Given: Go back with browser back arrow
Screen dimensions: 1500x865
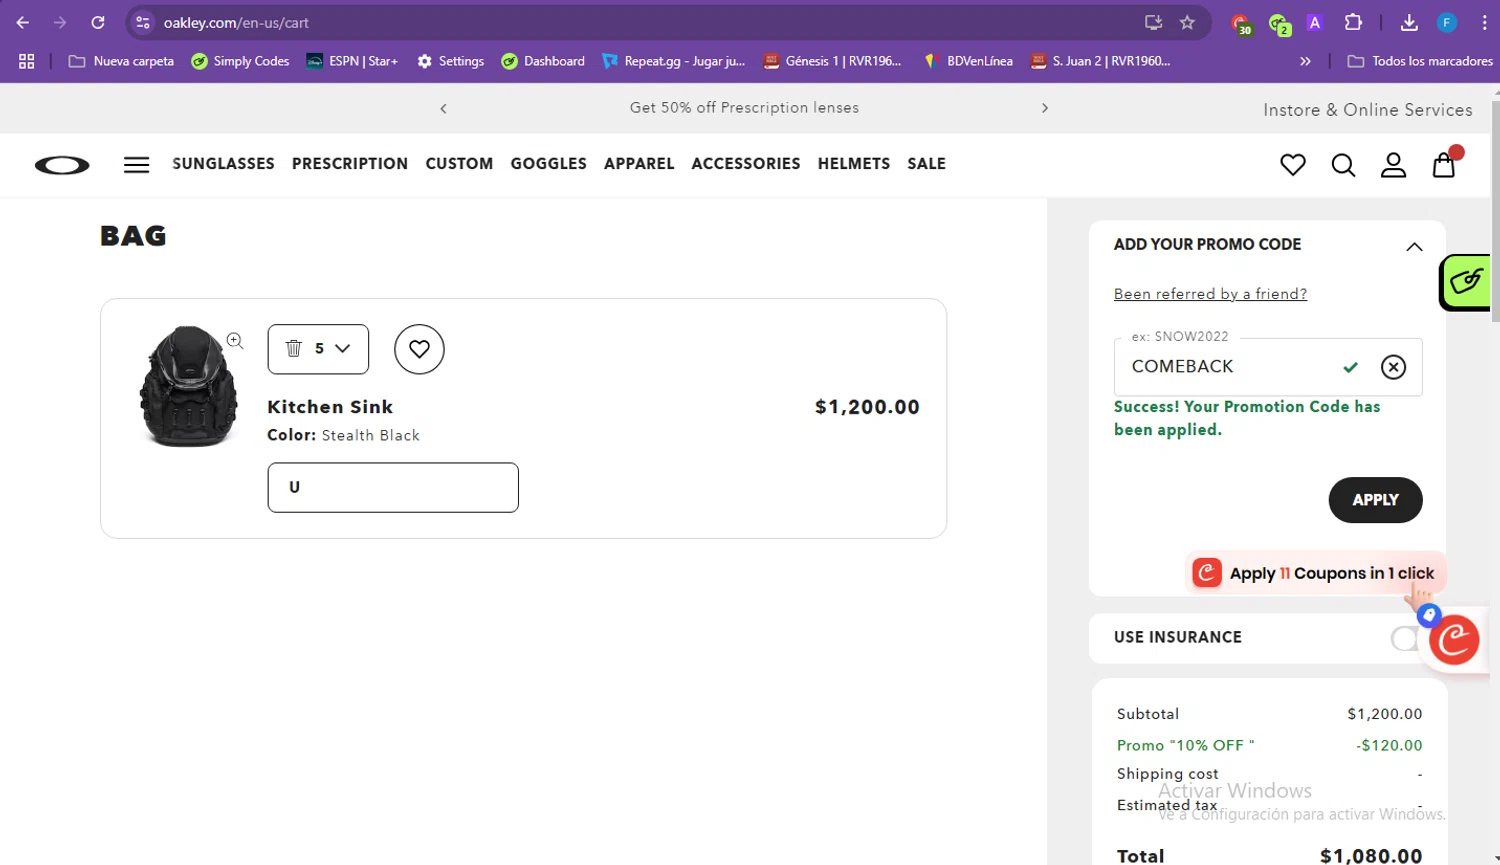Looking at the screenshot, I should pos(22,22).
